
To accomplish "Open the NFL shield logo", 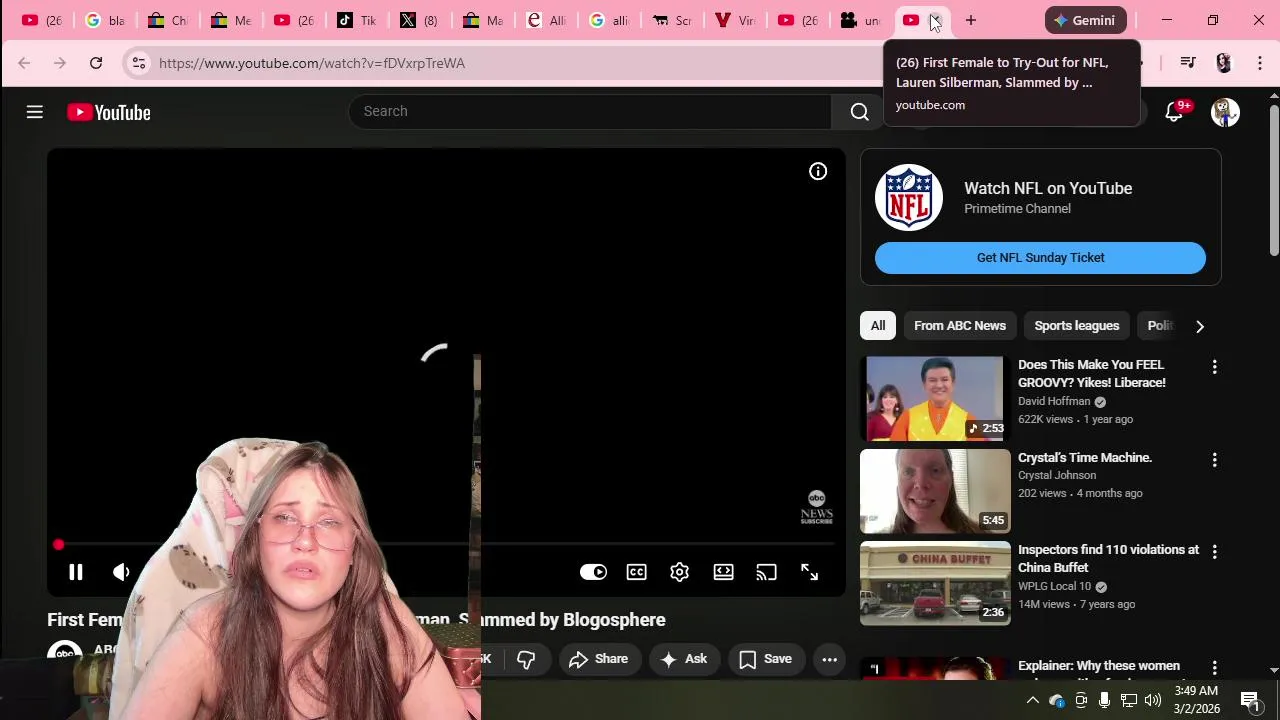I will [909, 198].
